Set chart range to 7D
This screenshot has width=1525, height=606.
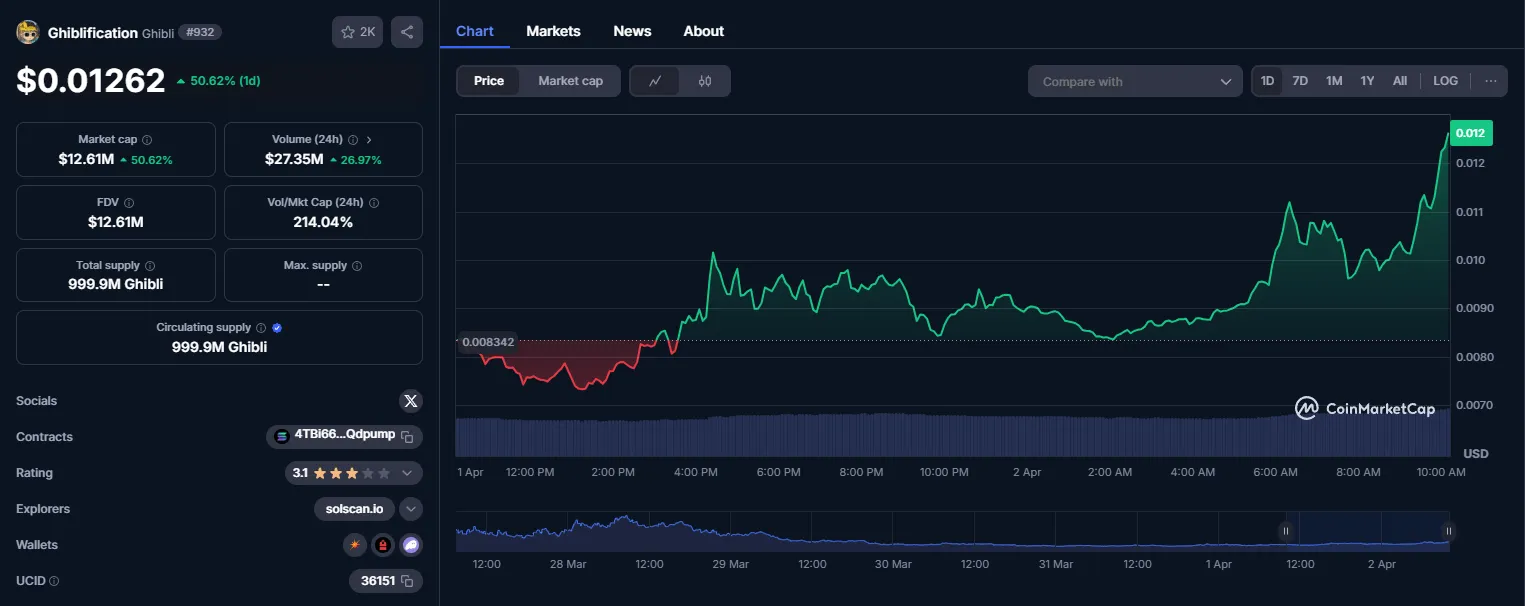pyautogui.click(x=1300, y=81)
